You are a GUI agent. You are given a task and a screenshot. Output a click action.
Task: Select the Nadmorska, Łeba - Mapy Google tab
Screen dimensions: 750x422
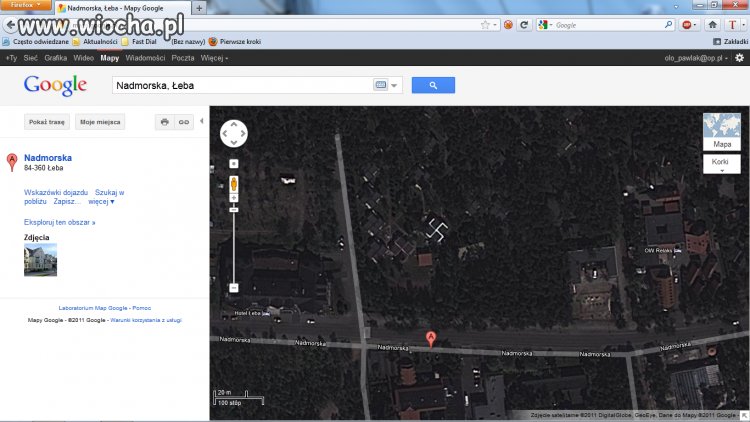click(x=122, y=8)
